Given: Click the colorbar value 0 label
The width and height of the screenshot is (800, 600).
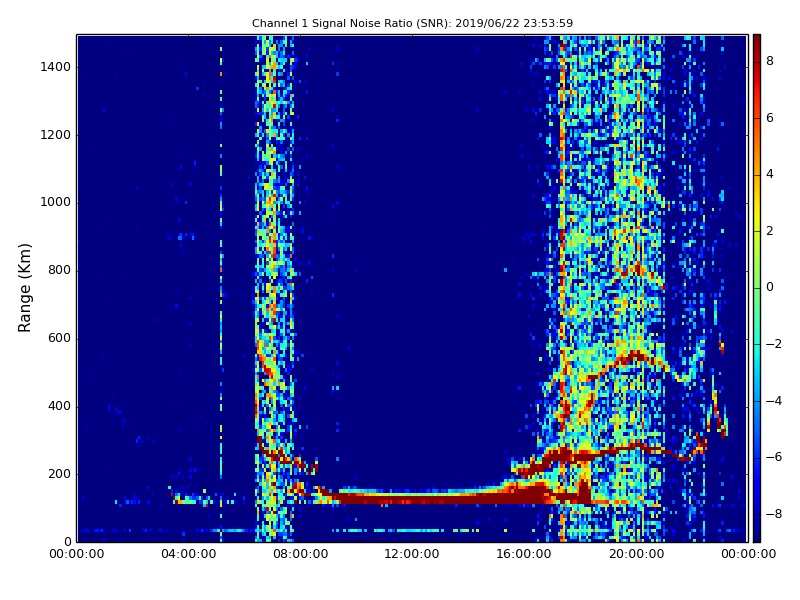Looking at the screenshot, I should click(x=770, y=287).
